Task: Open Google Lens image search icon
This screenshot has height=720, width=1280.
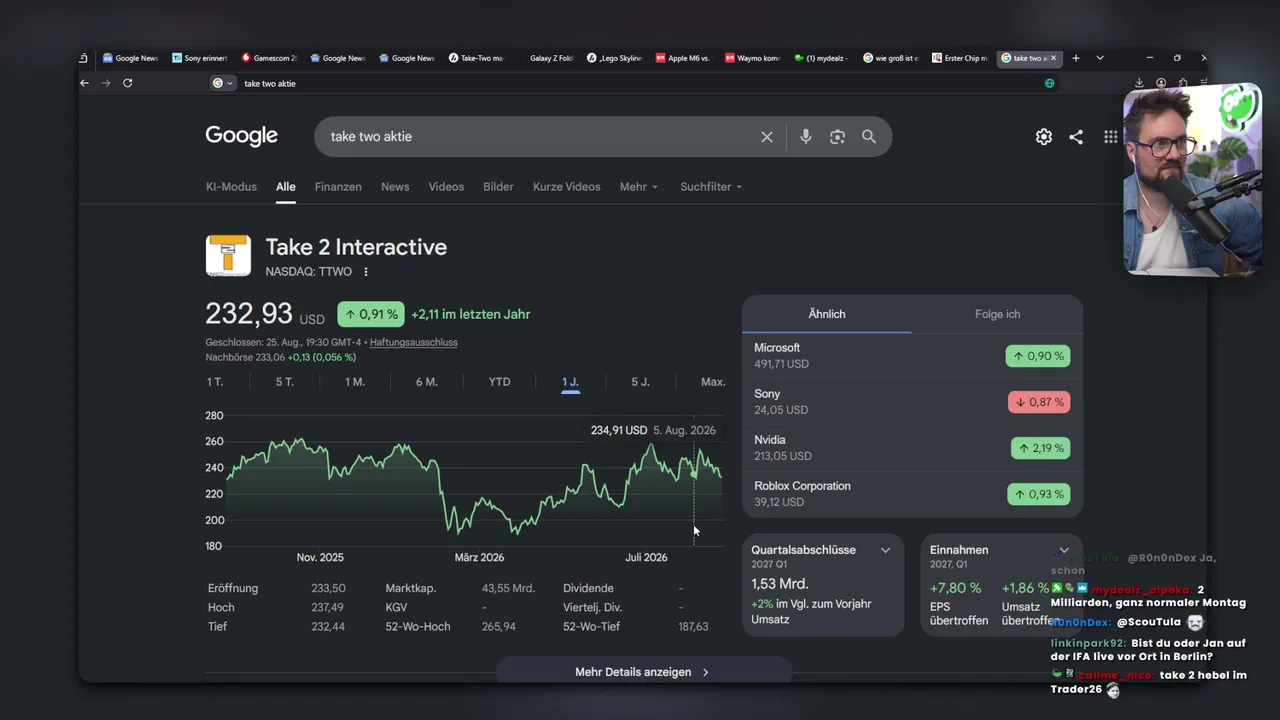Action: [837, 137]
